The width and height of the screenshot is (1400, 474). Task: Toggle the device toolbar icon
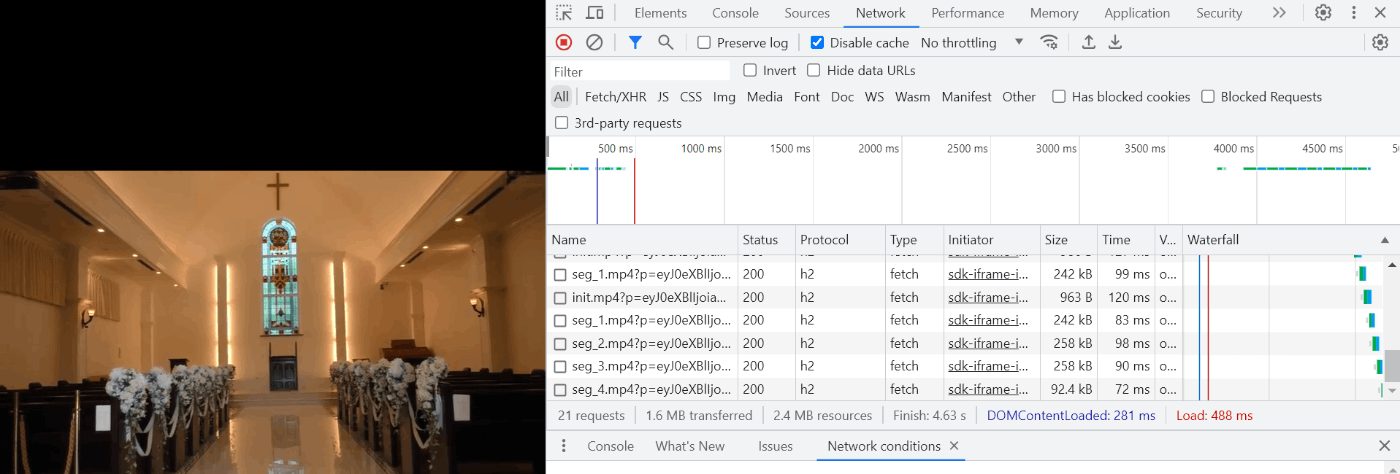(595, 13)
